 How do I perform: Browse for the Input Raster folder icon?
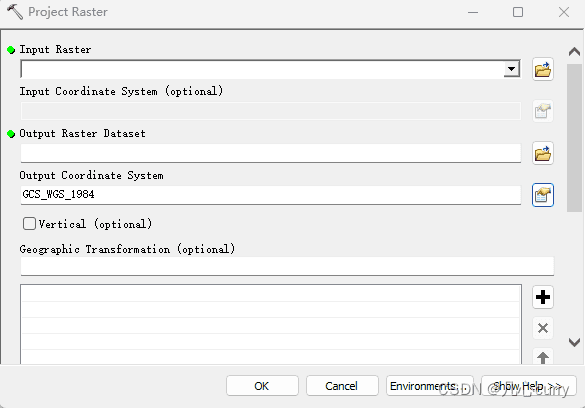(542, 69)
